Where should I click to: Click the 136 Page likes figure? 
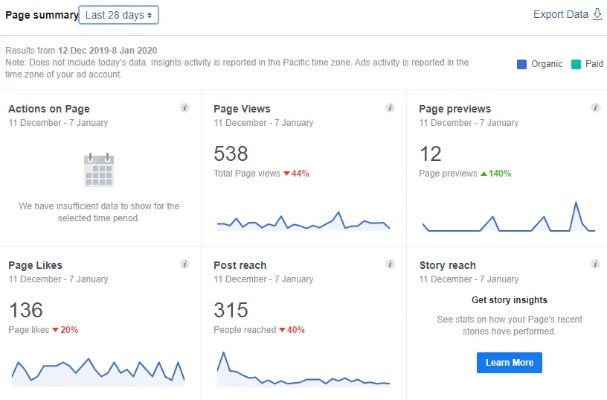[x=27, y=310]
